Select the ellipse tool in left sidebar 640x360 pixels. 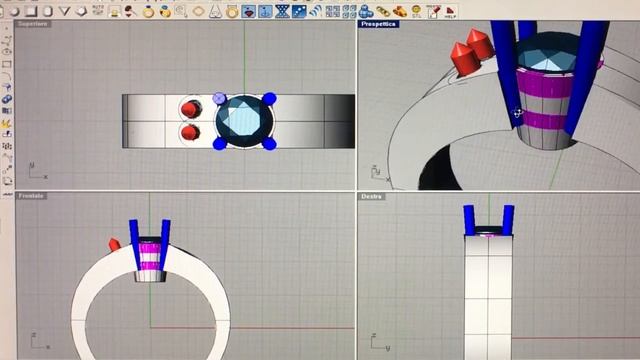[x=7, y=52]
